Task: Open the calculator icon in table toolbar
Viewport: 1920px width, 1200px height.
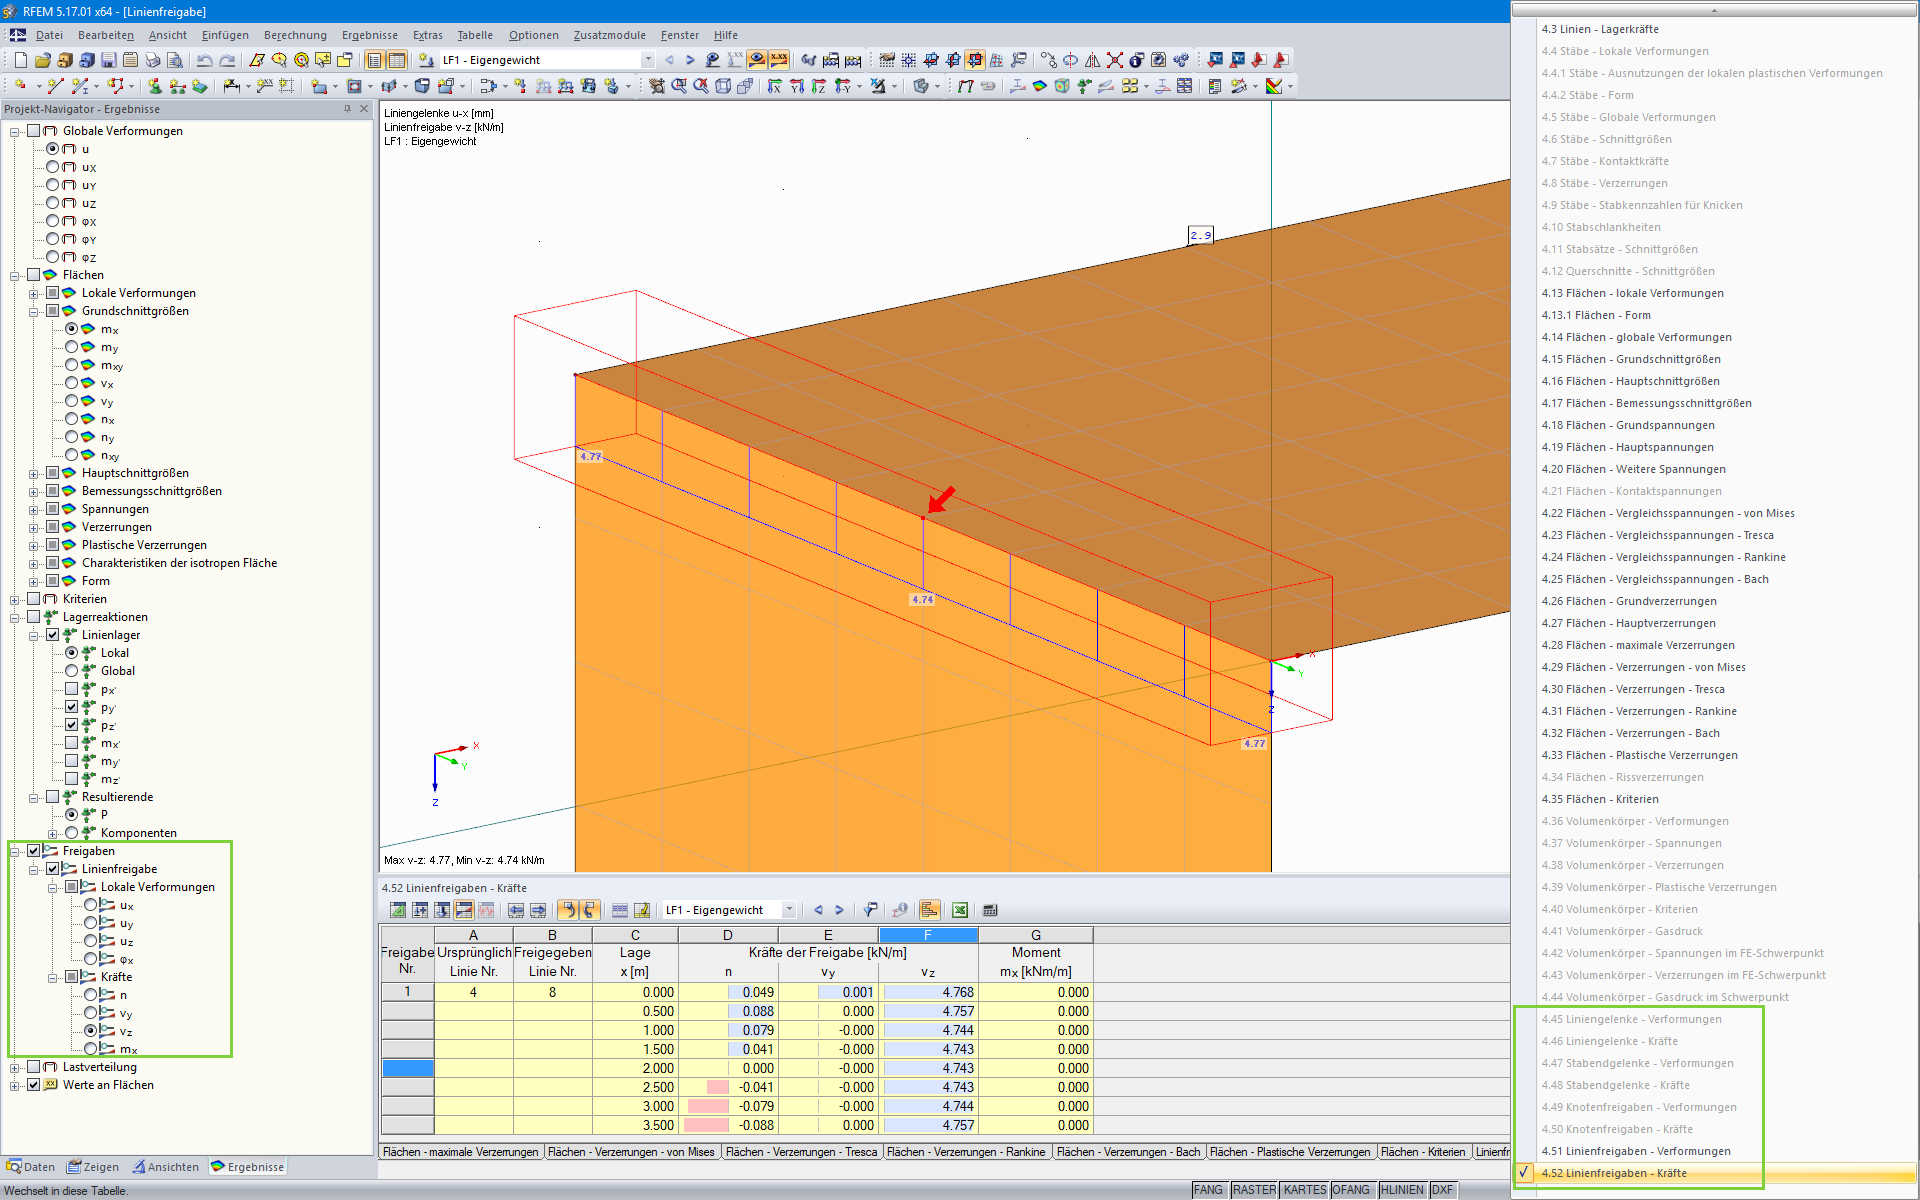Action: [x=990, y=910]
